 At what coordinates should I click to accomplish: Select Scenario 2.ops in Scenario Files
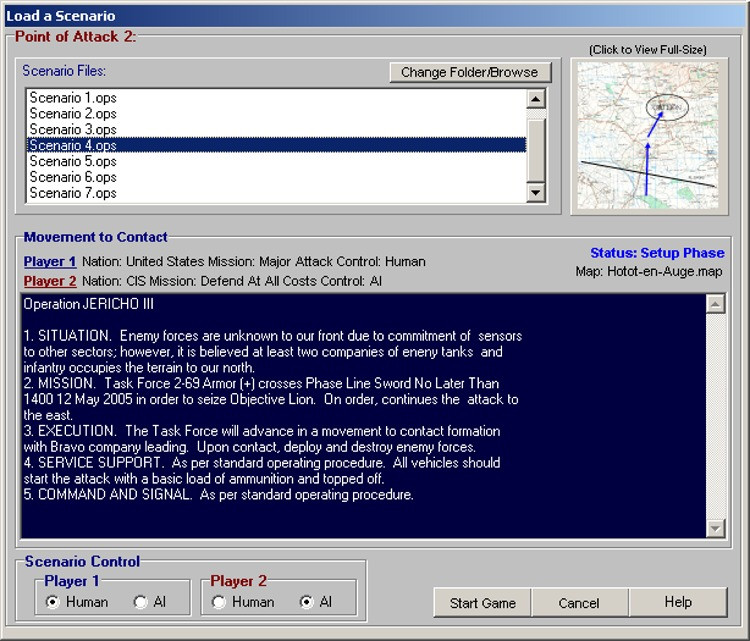pyautogui.click(x=73, y=113)
